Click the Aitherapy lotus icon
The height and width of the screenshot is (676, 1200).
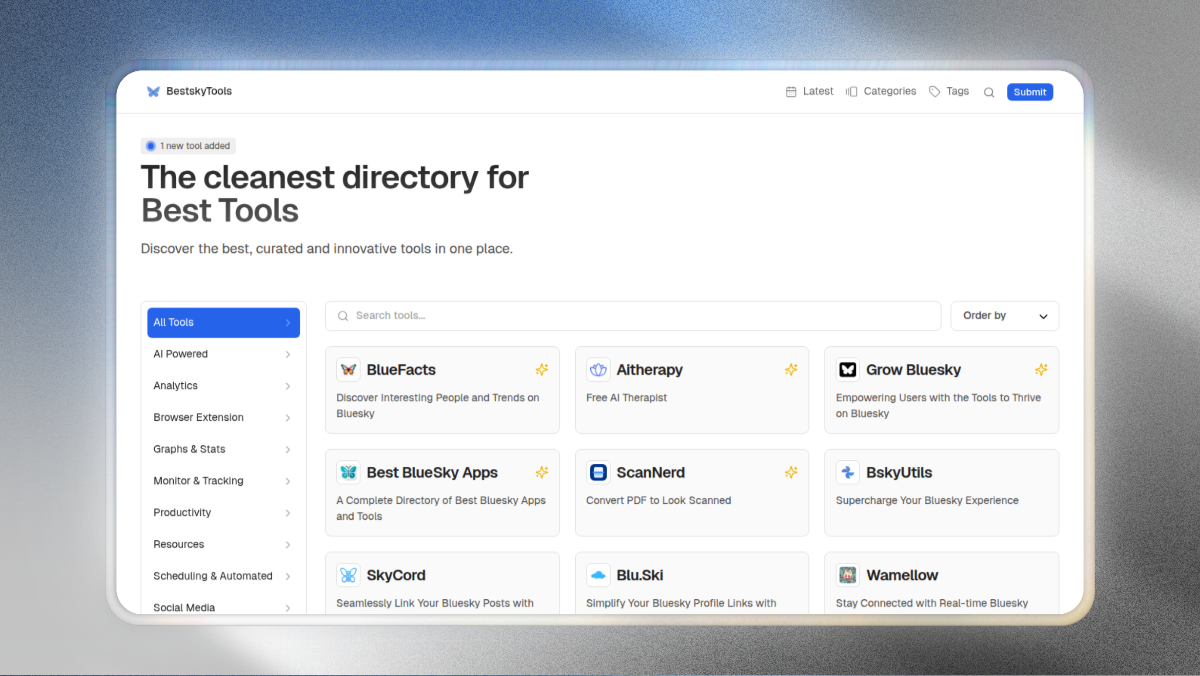pos(598,370)
